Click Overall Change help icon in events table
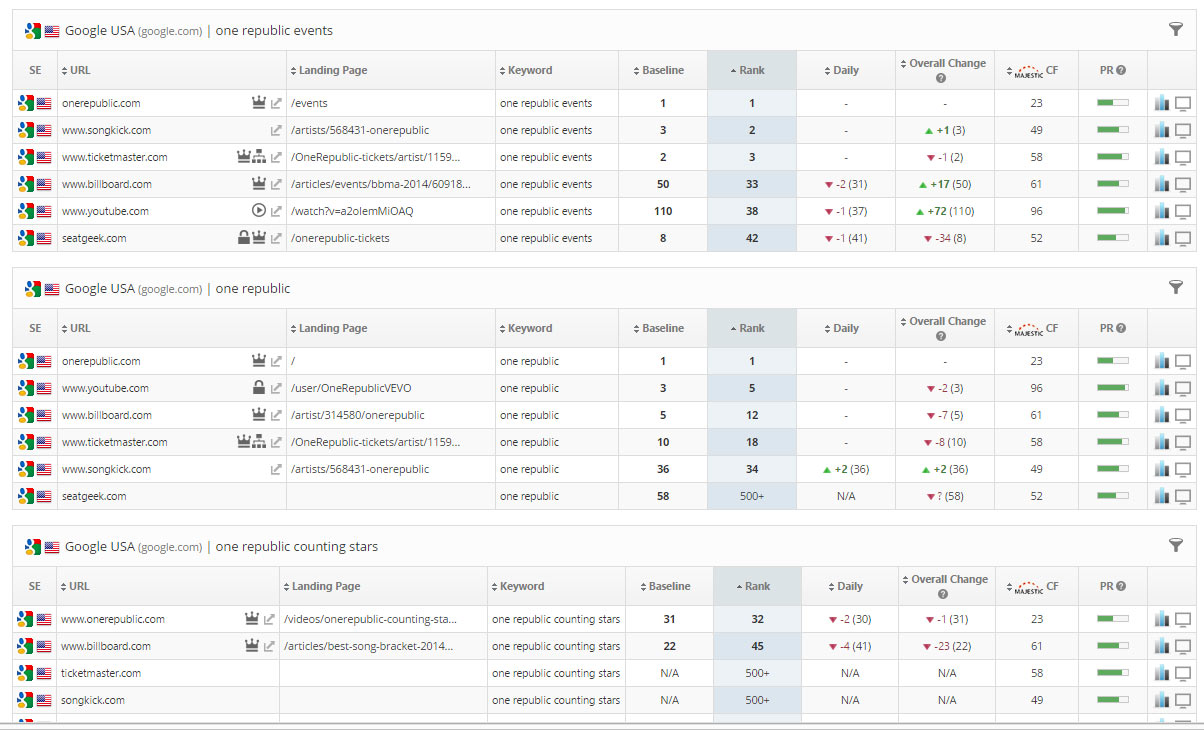The width and height of the screenshot is (1204, 730). (941, 78)
